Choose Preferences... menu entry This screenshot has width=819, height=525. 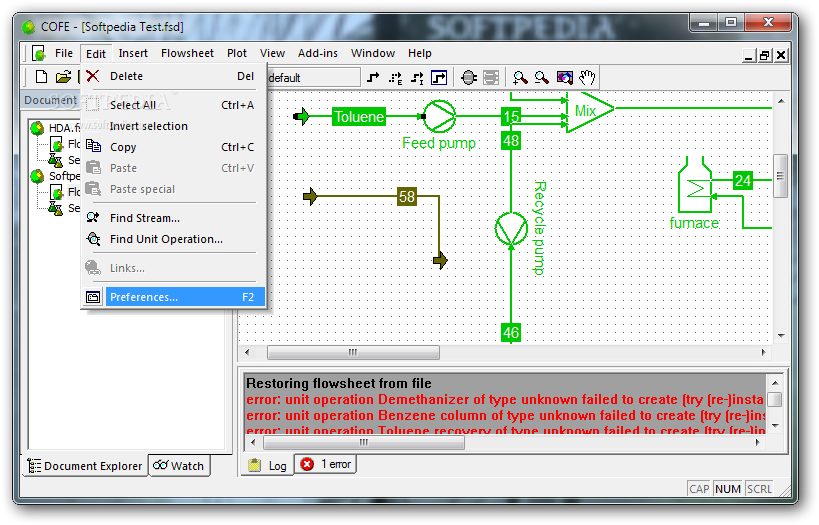click(174, 297)
